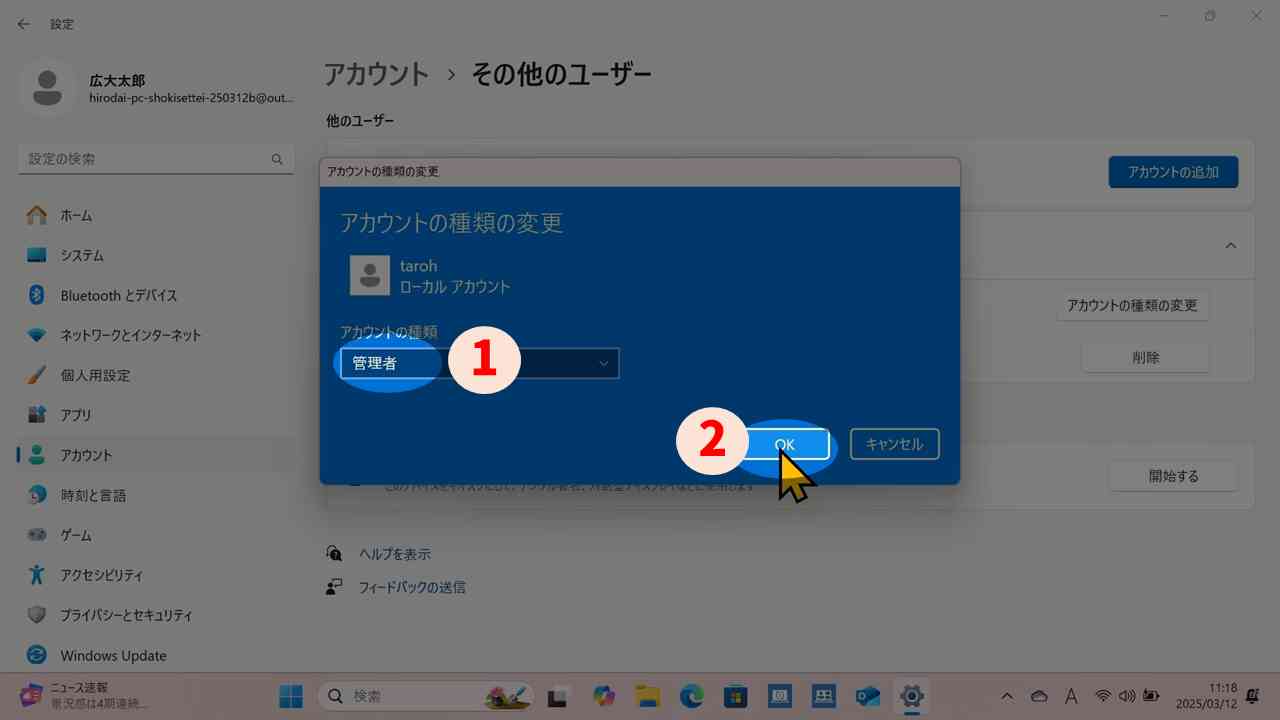Viewport: 1280px width, 720px height.
Task: Open File Explorer from the taskbar
Action: (x=647, y=696)
